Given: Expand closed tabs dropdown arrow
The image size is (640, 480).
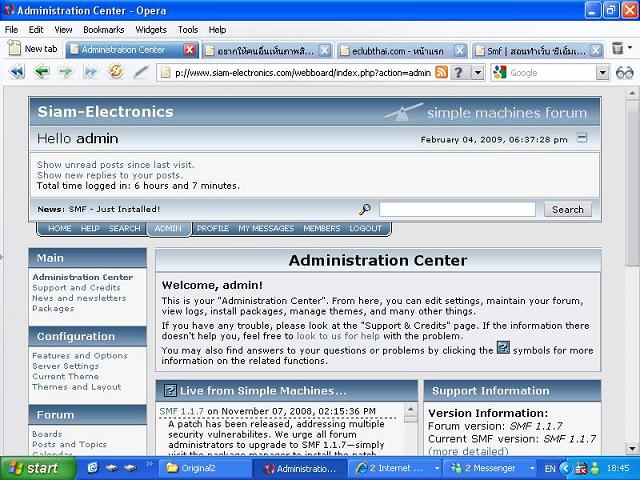Looking at the screenshot, I should pos(630,48).
